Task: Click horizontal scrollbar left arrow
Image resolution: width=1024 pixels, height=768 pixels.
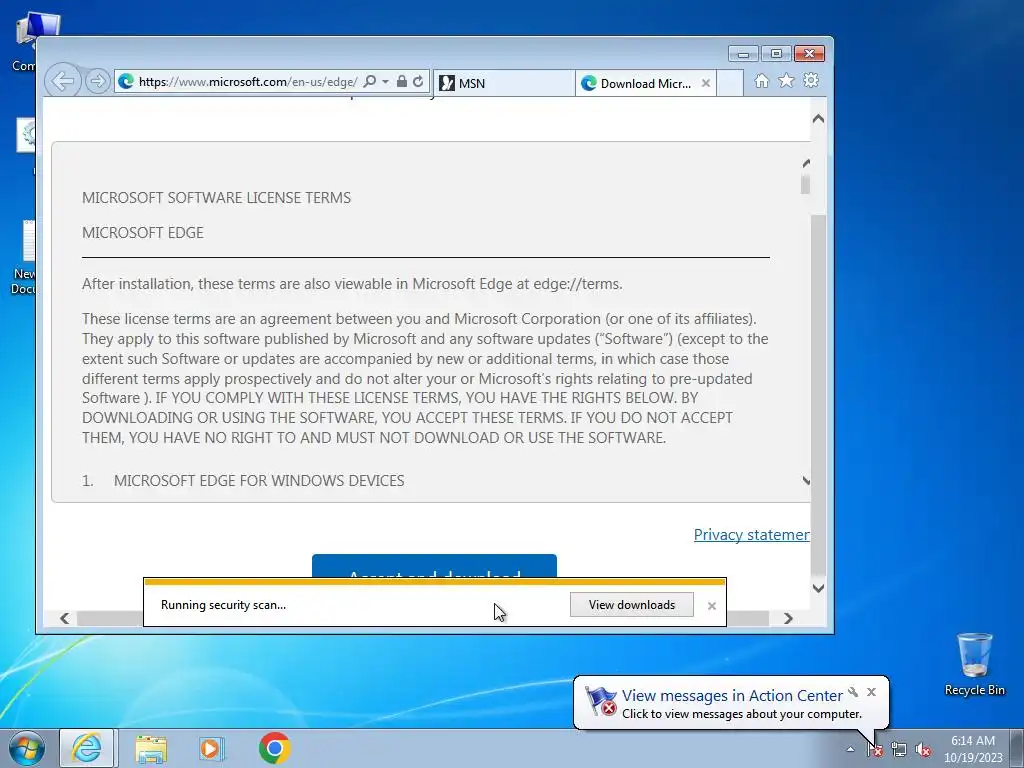Action: point(64,618)
